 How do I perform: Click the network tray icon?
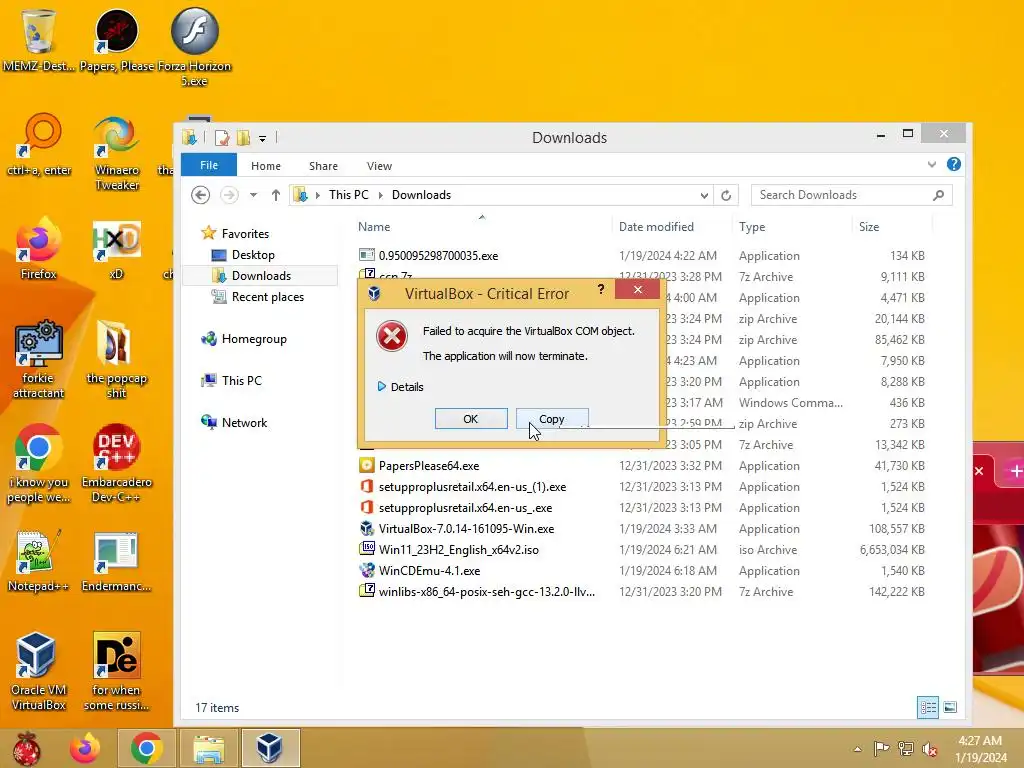point(906,749)
